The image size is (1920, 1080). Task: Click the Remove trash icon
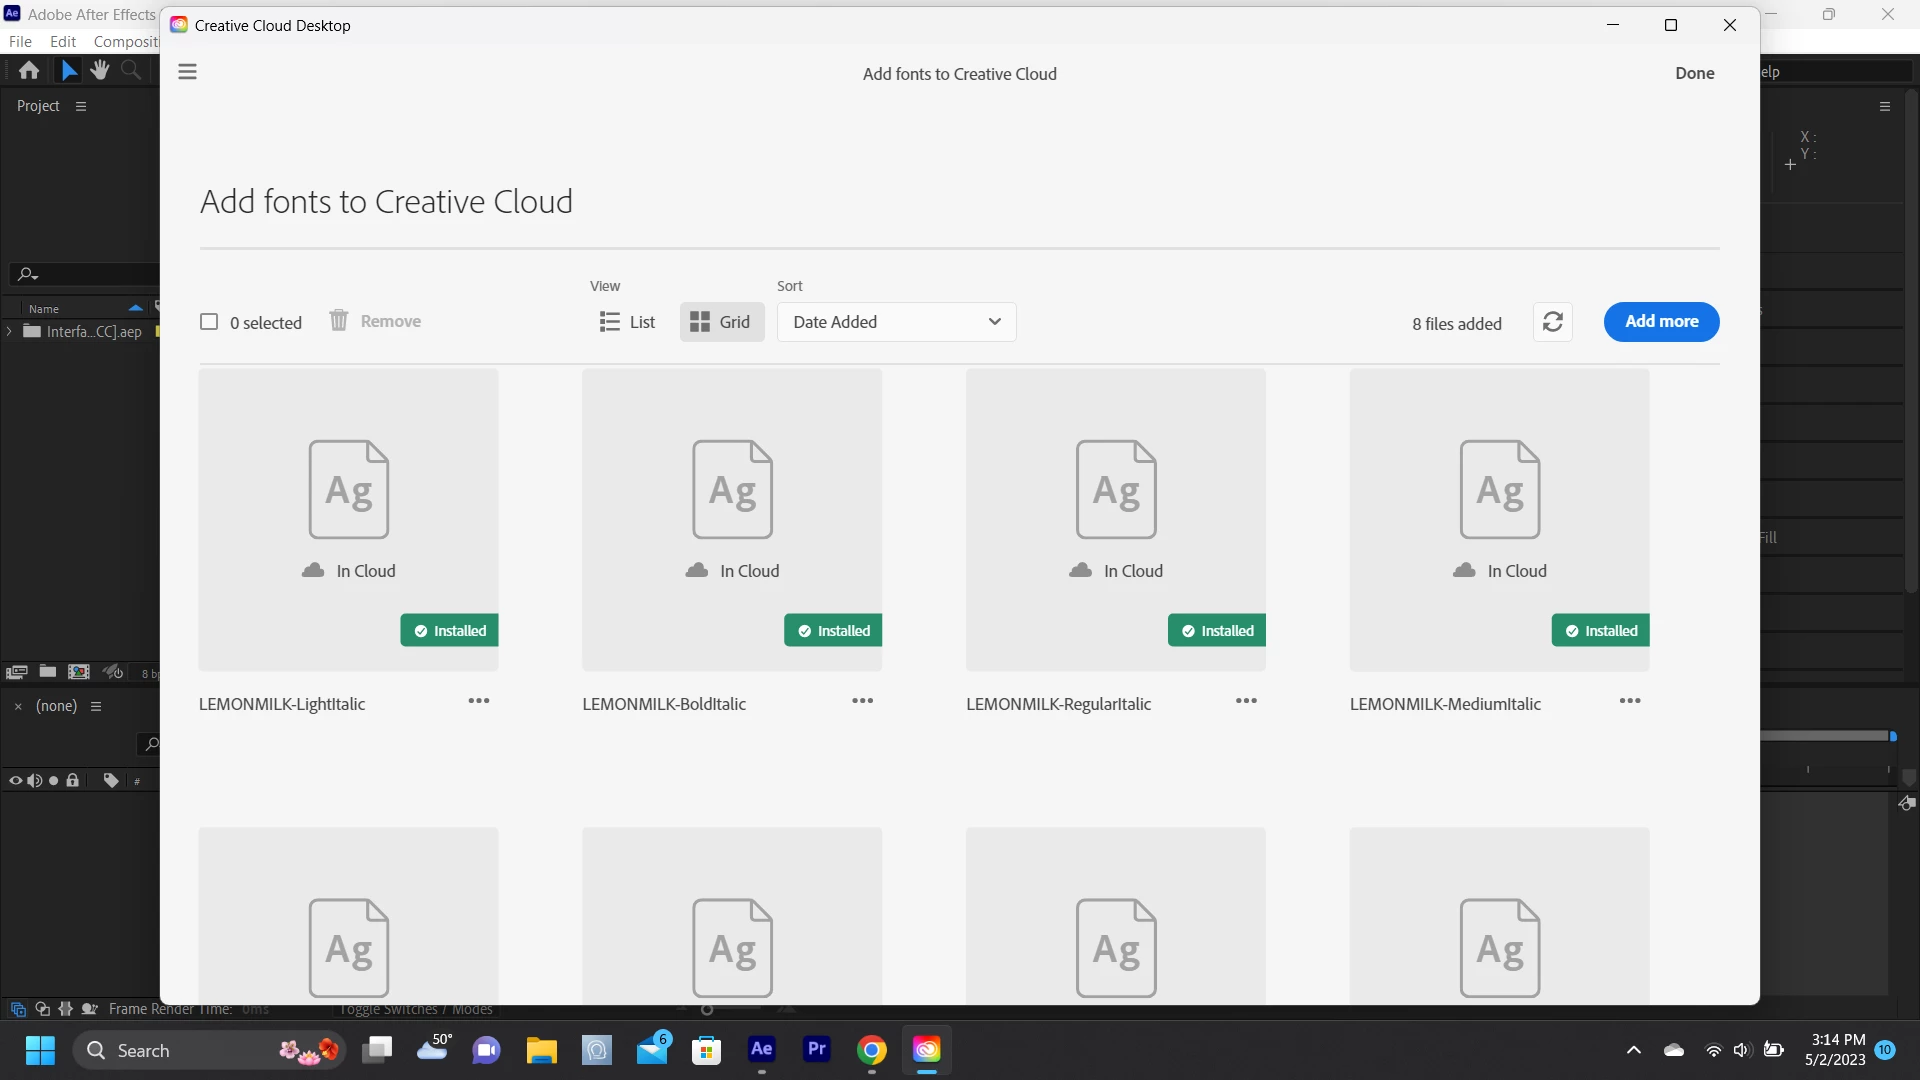click(x=339, y=321)
